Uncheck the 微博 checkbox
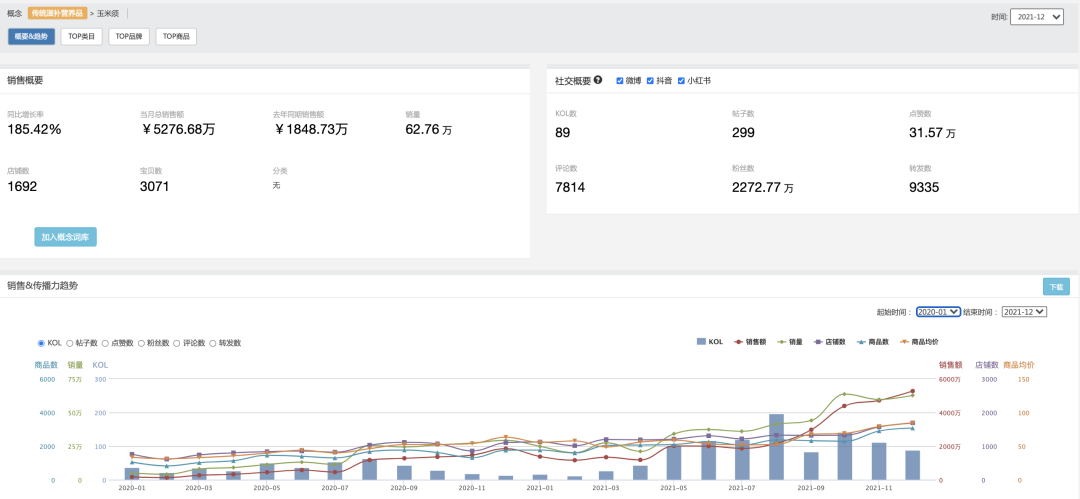1080x499 pixels. [620, 81]
